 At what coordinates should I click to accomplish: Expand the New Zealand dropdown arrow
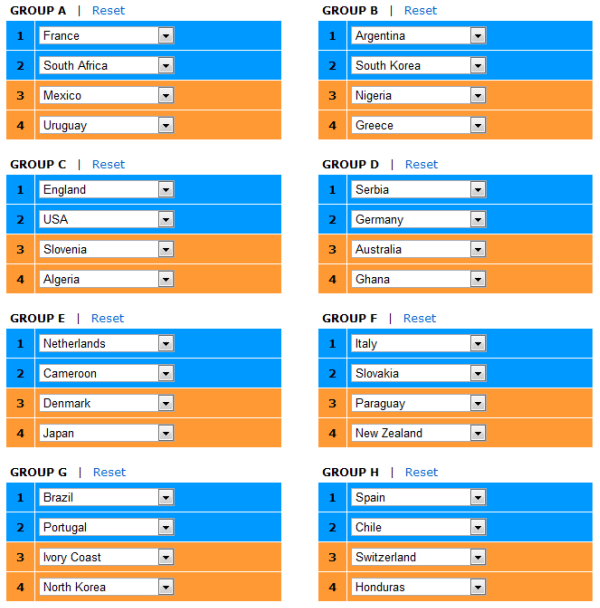478,433
